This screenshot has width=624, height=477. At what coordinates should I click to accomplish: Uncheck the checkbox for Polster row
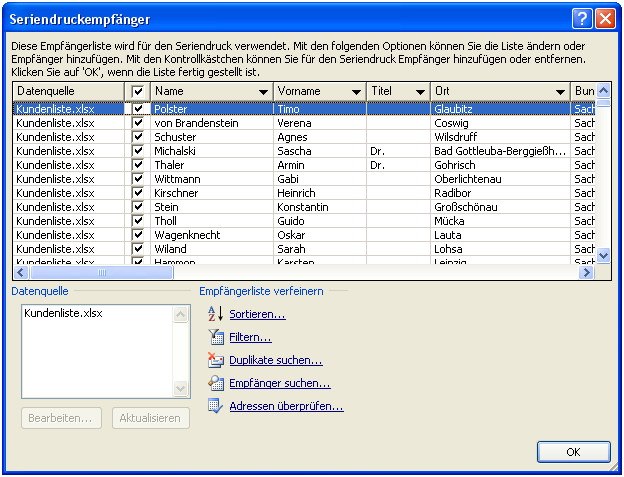138,109
